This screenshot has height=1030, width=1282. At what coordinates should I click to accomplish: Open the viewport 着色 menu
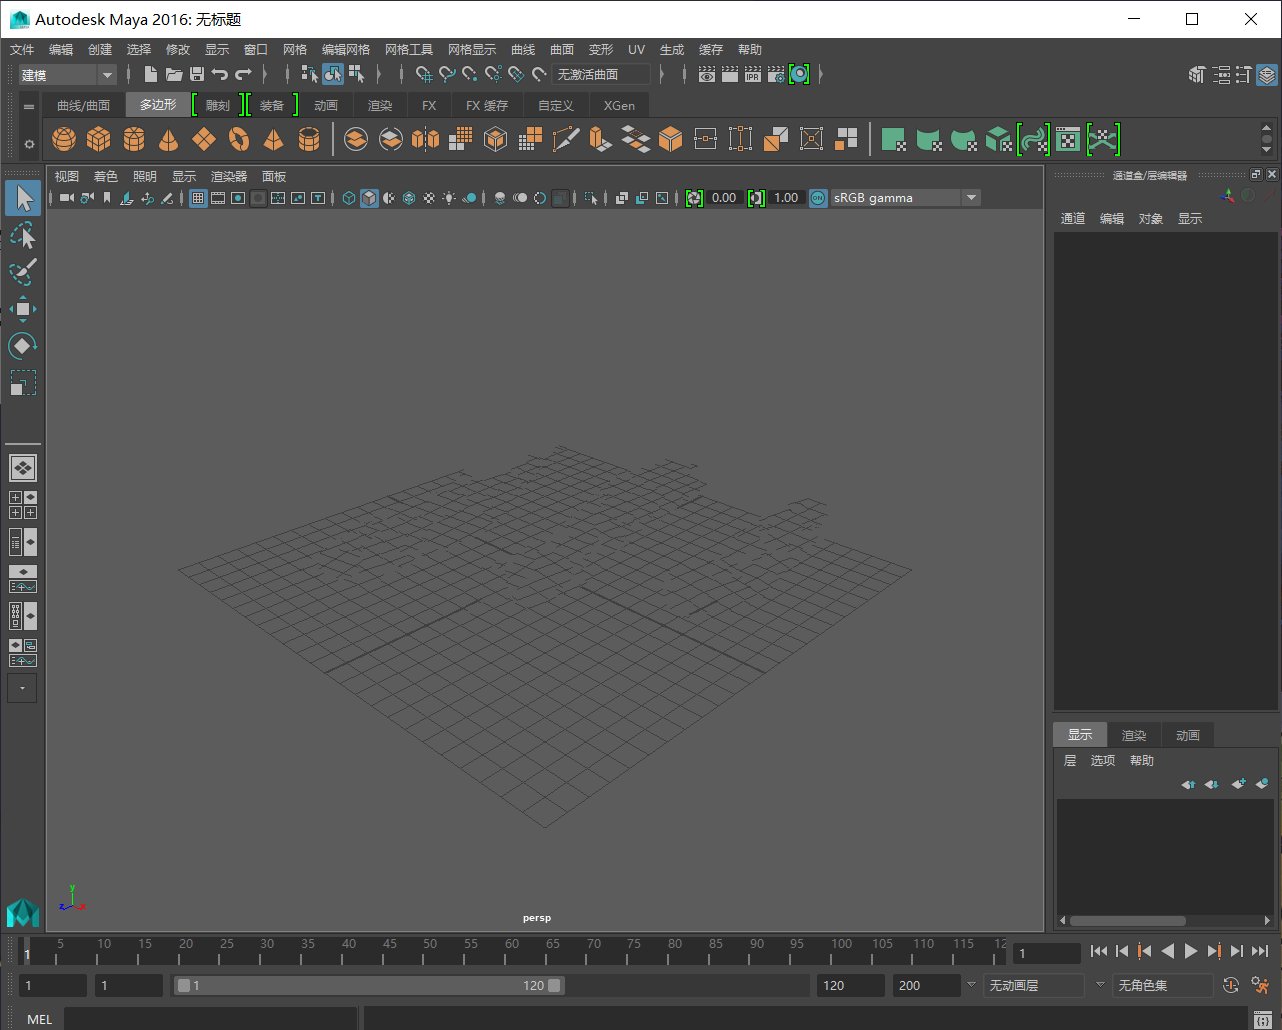click(105, 176)
